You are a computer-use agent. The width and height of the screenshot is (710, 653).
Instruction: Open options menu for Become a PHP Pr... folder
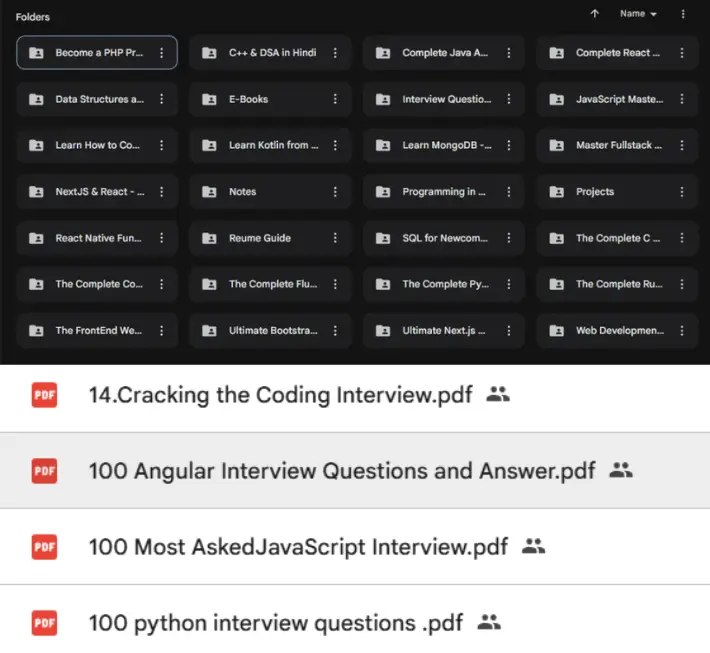click(x=162, y=53)
